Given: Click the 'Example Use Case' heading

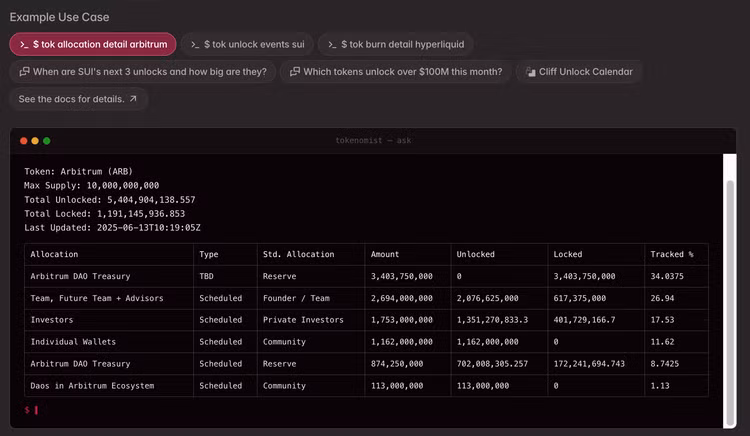Looking at the screenshot, I should click(x=59, y=17).
